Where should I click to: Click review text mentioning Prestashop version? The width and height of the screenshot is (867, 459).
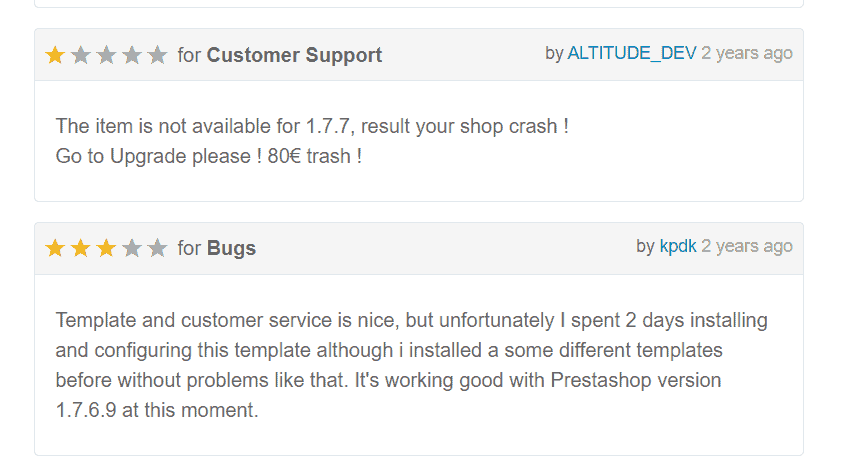[x=388, y=380]
